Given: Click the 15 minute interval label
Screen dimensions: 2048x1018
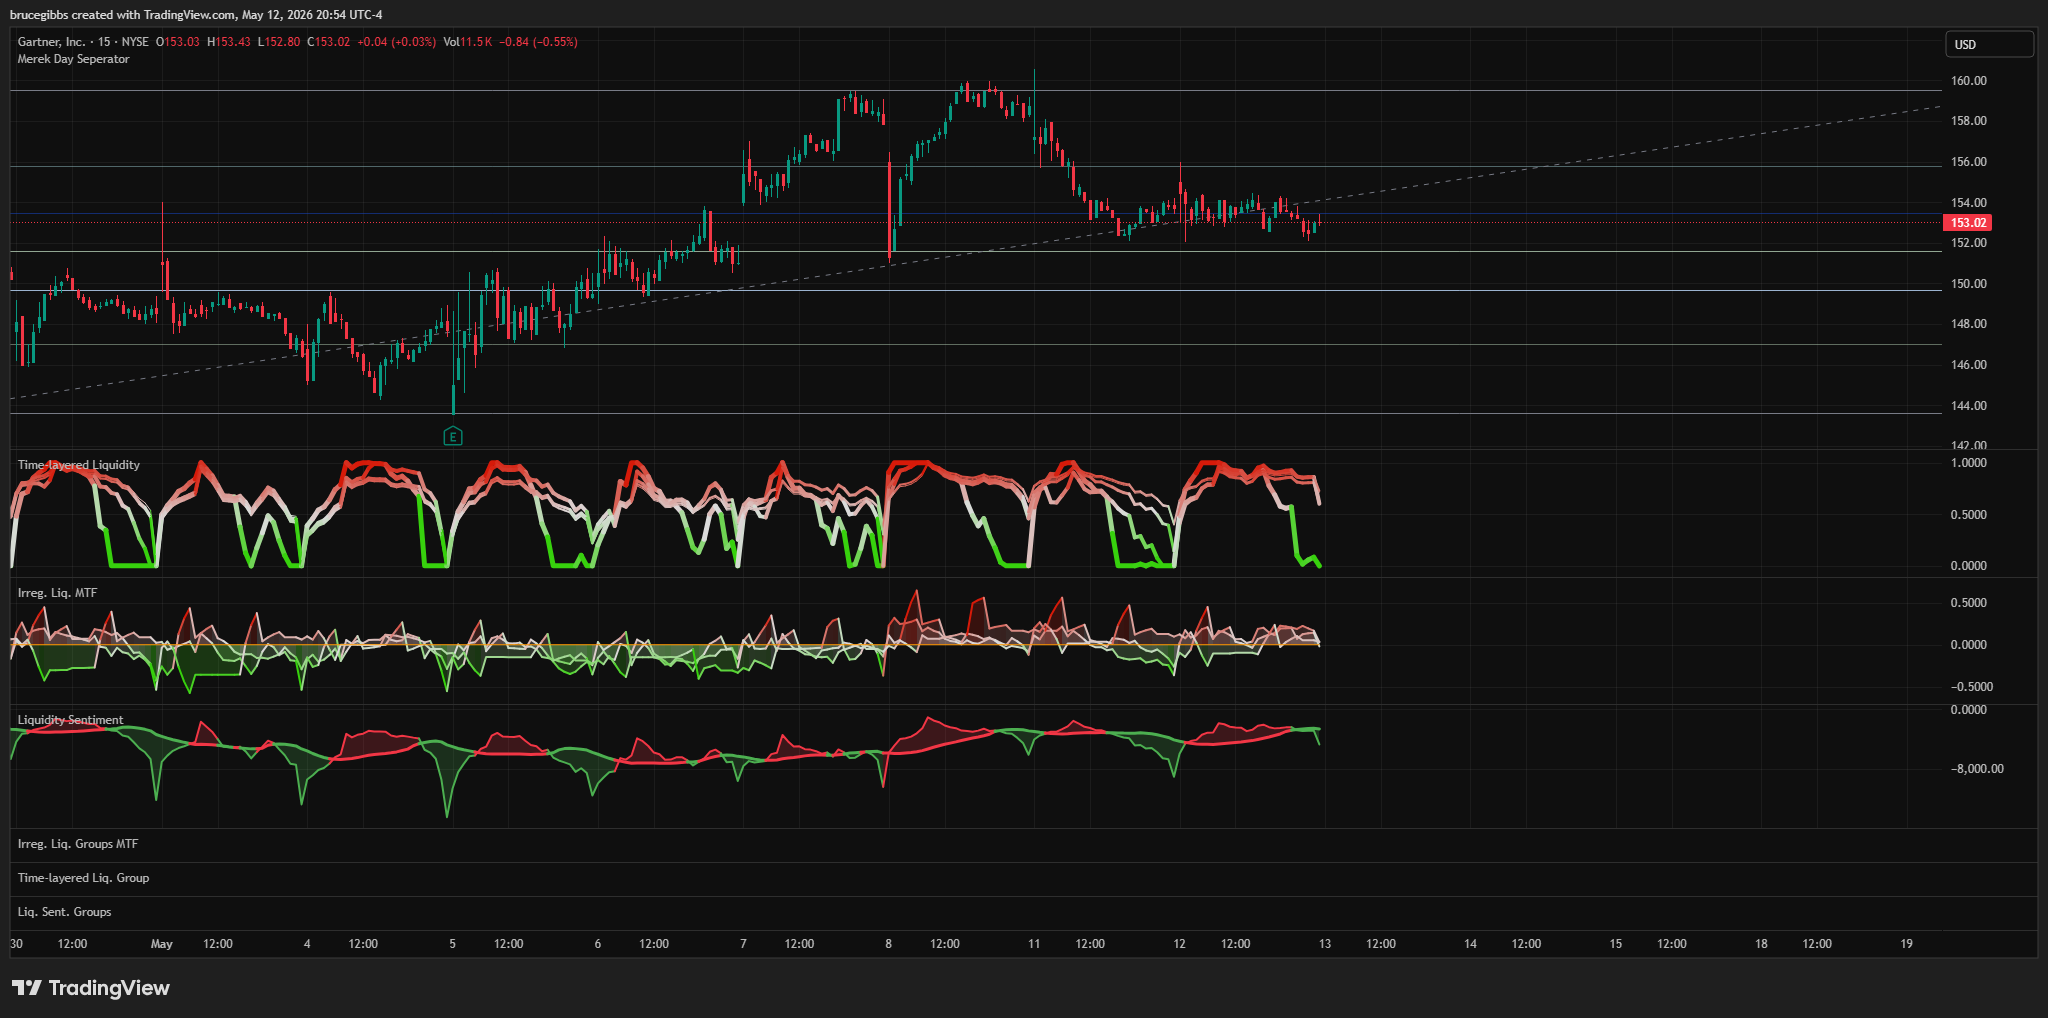Looking at the screenshot, I should [x=104, y=42].
